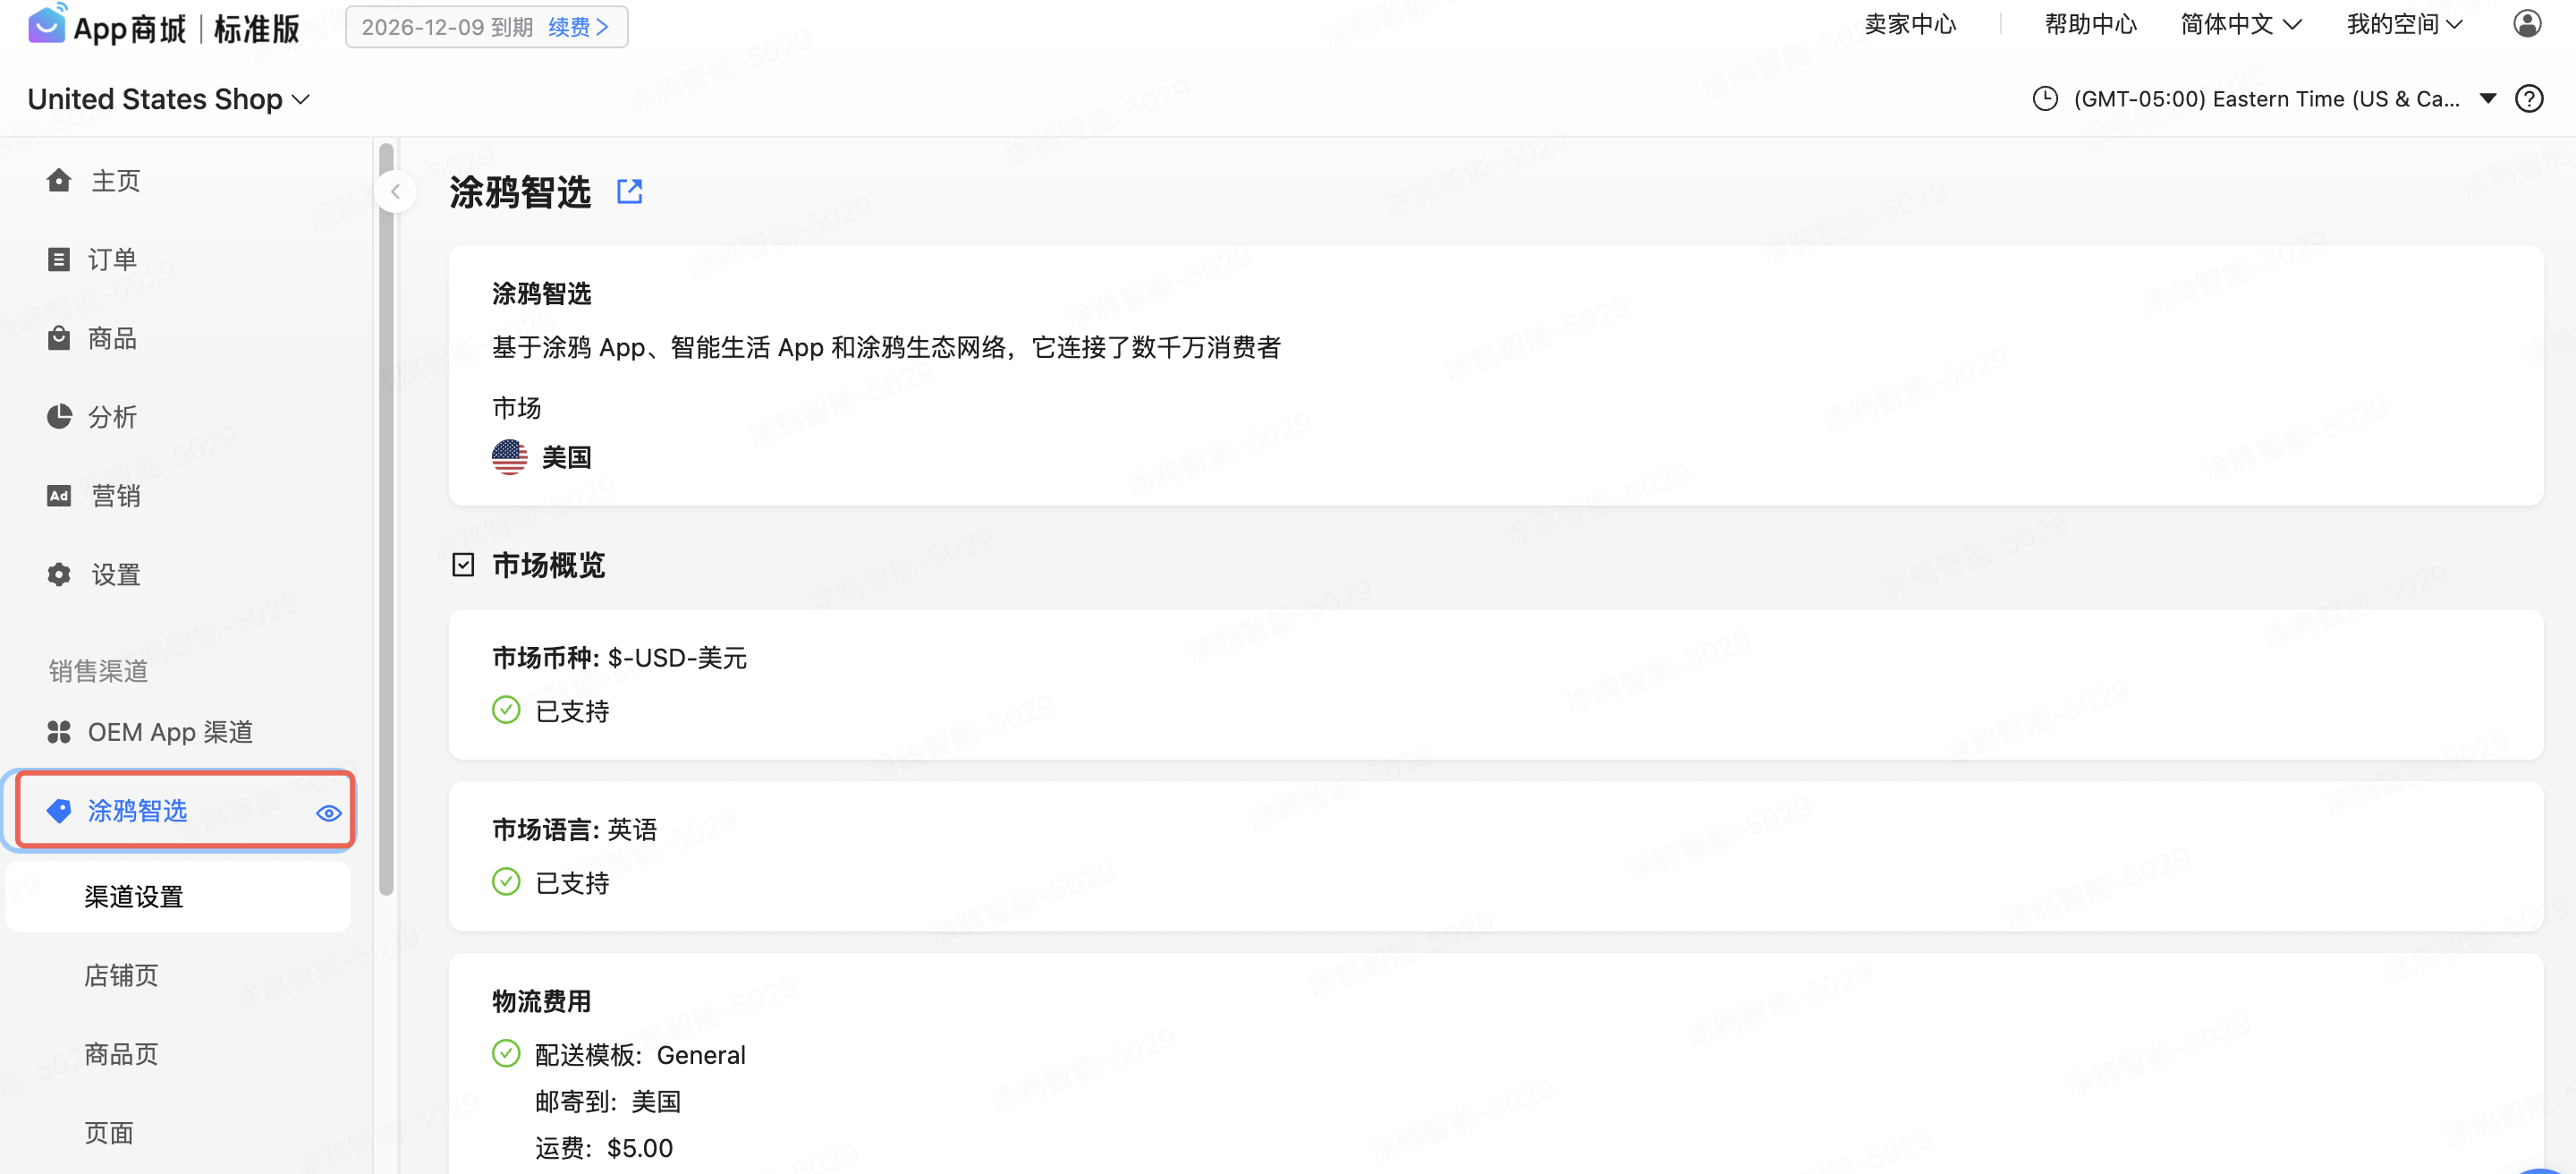Viewport: 2576px width, 1174px height.
Task: Click the 营销 Ad icon
Action: coord(59,495)
